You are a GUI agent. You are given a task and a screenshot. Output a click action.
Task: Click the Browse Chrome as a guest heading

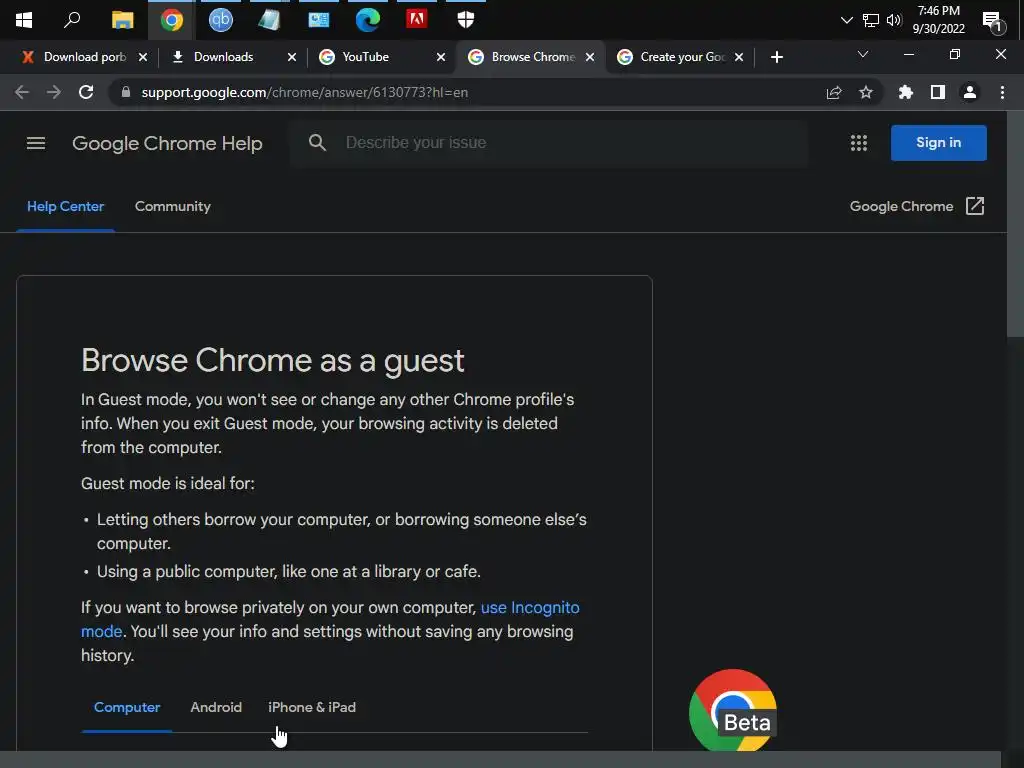[272, 360]
